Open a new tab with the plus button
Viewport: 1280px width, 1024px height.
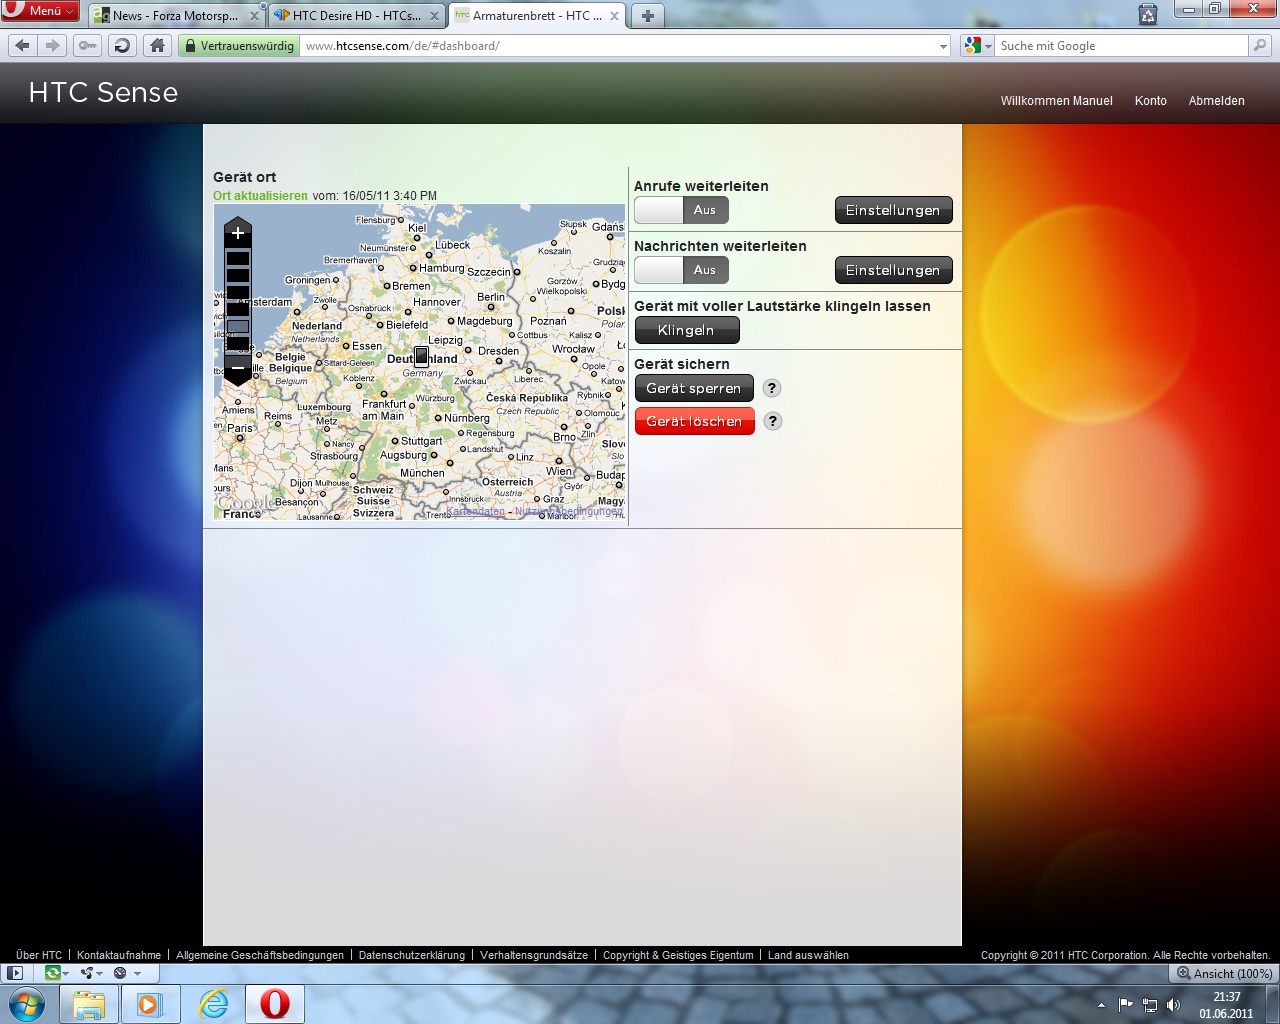[x=648, y=16]
